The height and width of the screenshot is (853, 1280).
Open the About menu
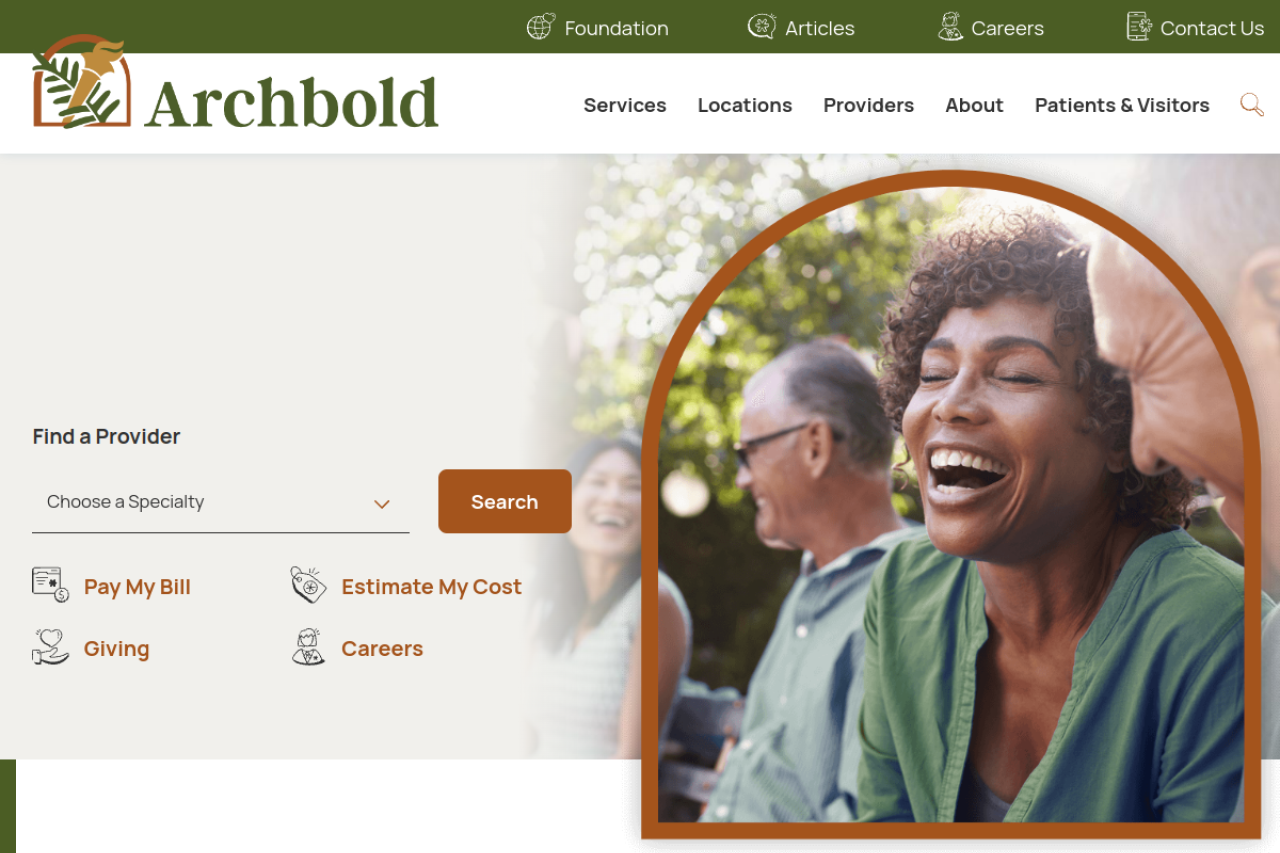click(x=974, y=105)
